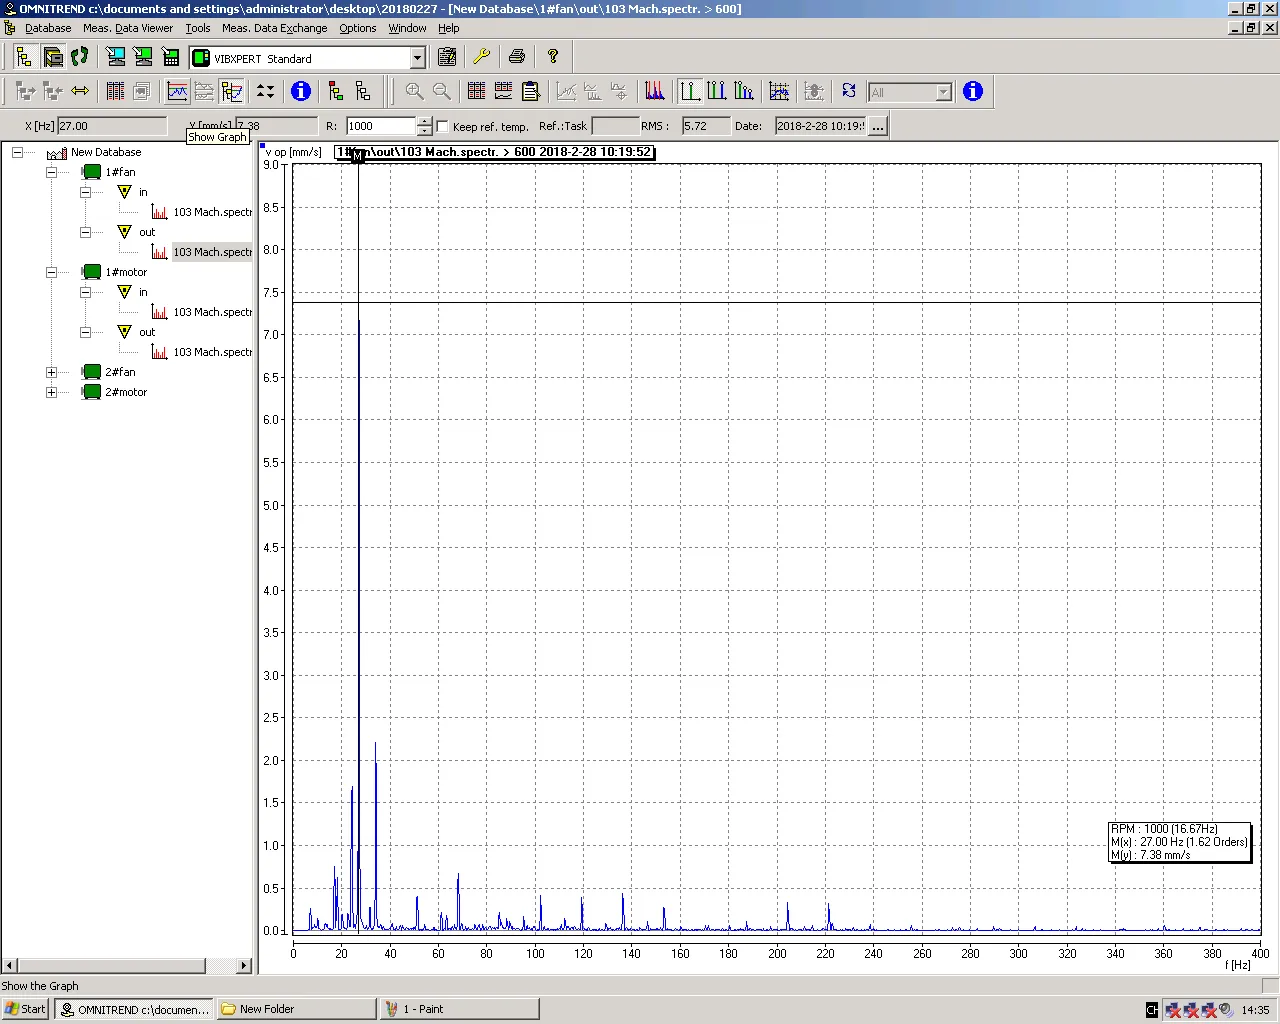Click the Start button on taskbar
Screen dimensions: 1280x1024
click(25, 1009)
